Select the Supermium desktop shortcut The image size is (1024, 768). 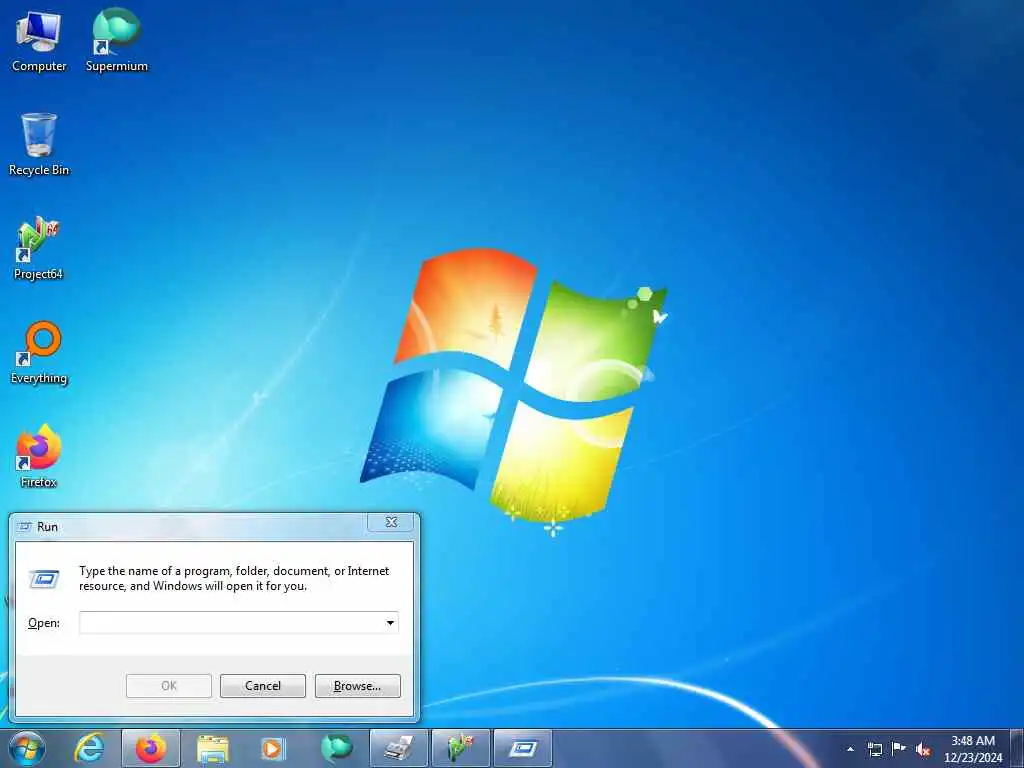116,41
